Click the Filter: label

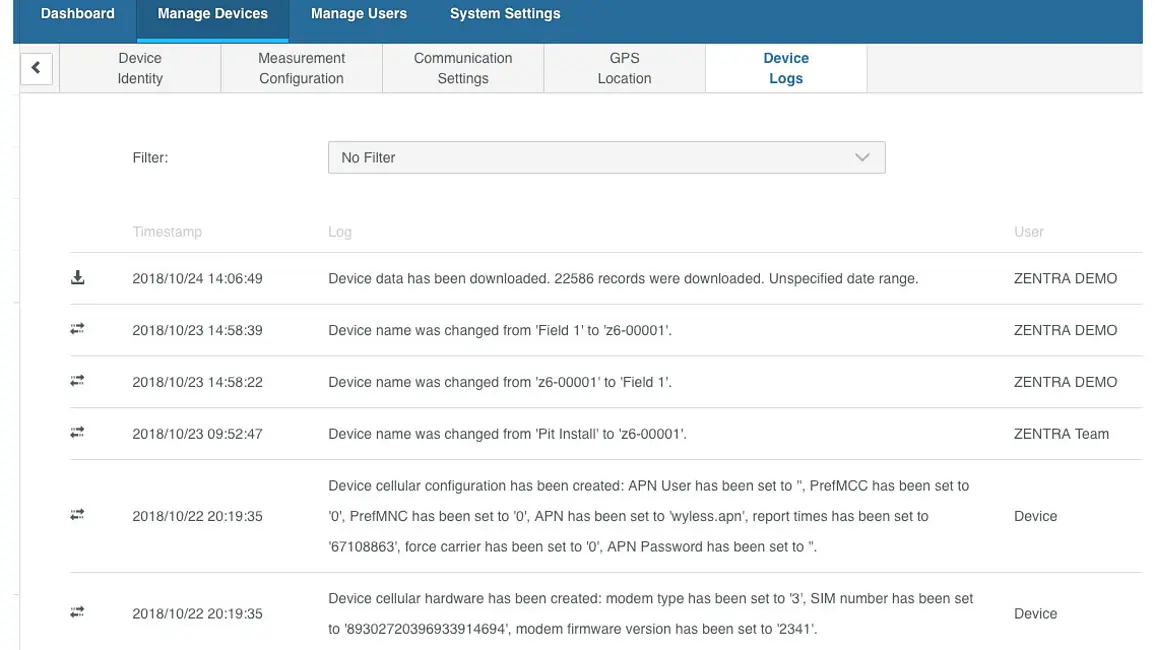(x=150, y=158)
